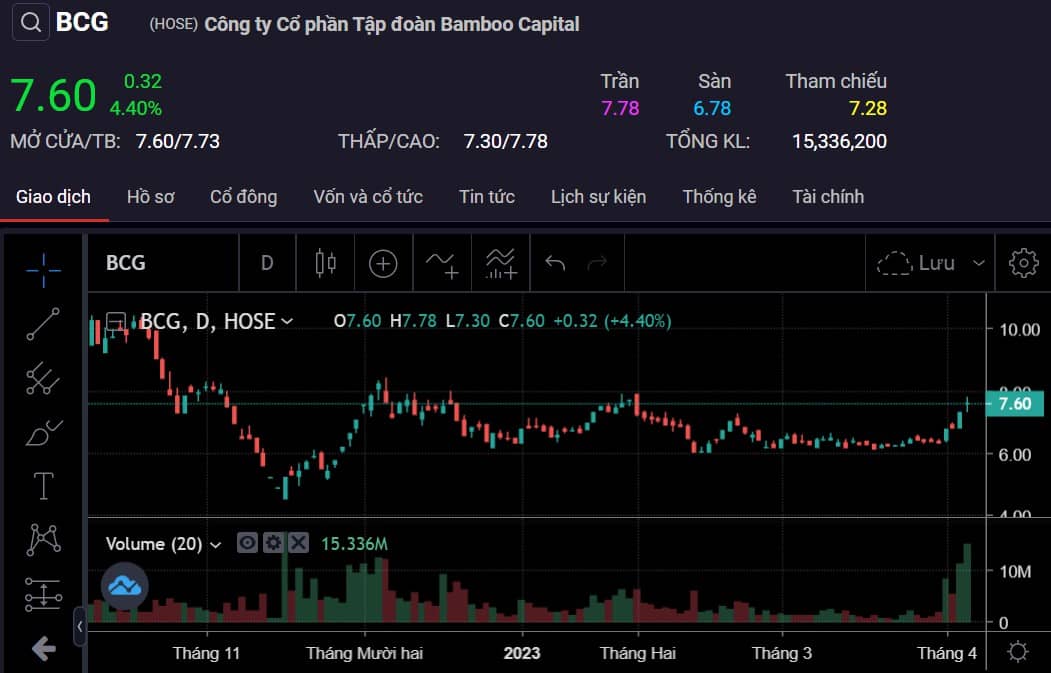
Task: Open the indicator templates icon
Action: (x=501, y=263)
